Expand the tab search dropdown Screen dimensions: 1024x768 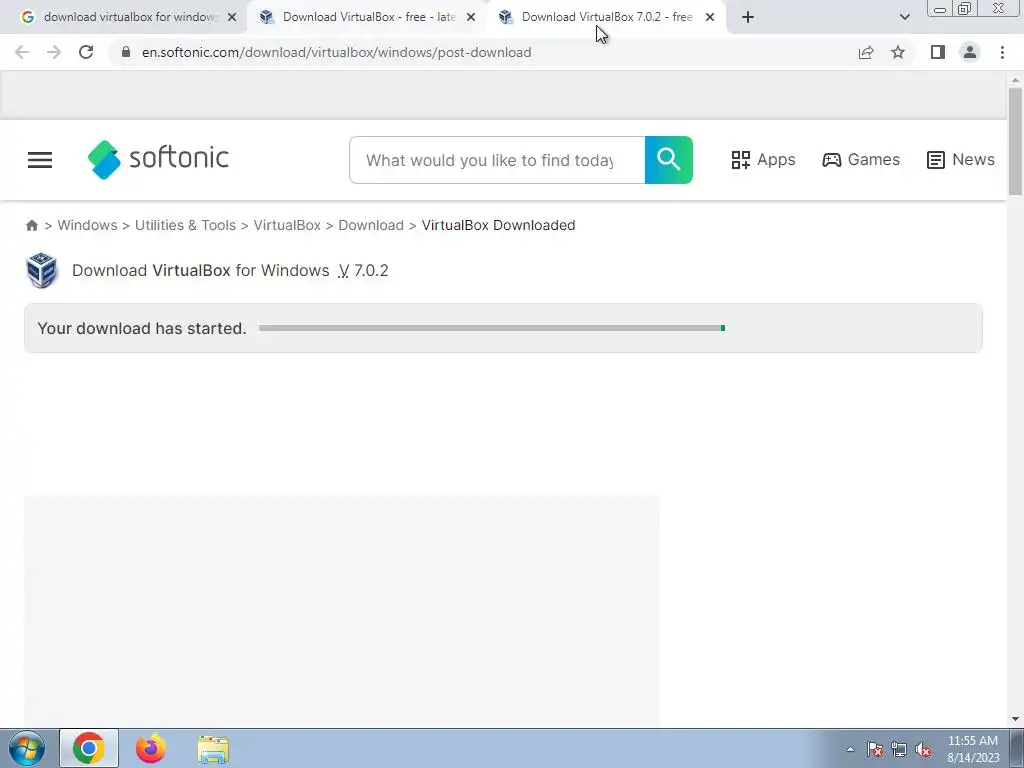pyautogui.click(x=904, y=18)
